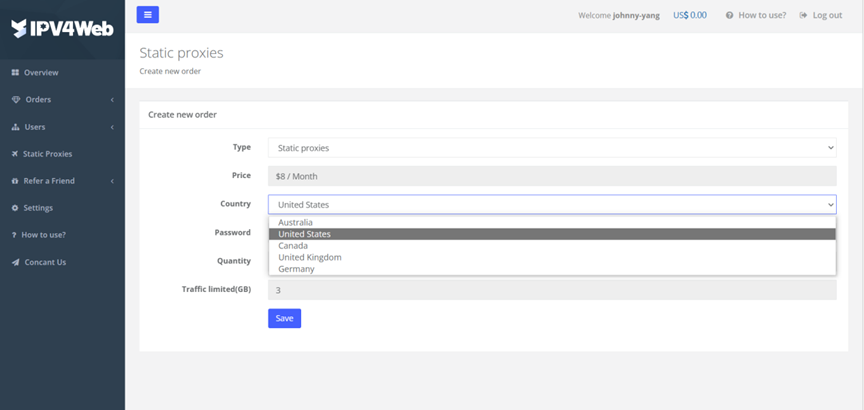The width and height of the screenshot is (864, 410).
Task: Toggle the hamburger sidebar menu button
Action: [148, 15]
